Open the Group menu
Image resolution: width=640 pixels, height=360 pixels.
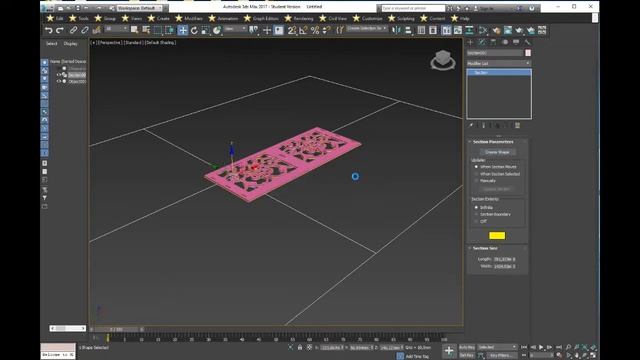point(109,18)
